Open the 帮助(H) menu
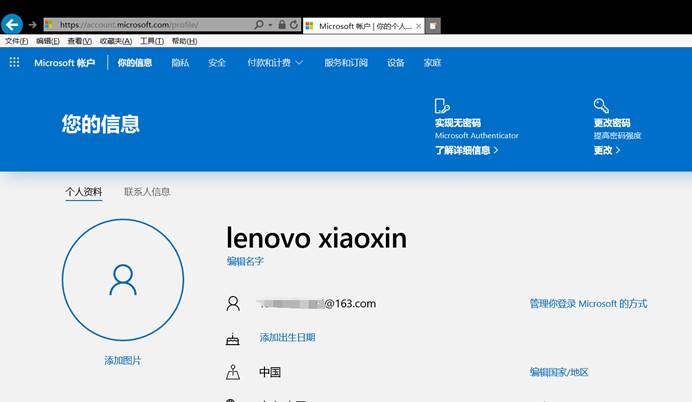 point(184,41)
